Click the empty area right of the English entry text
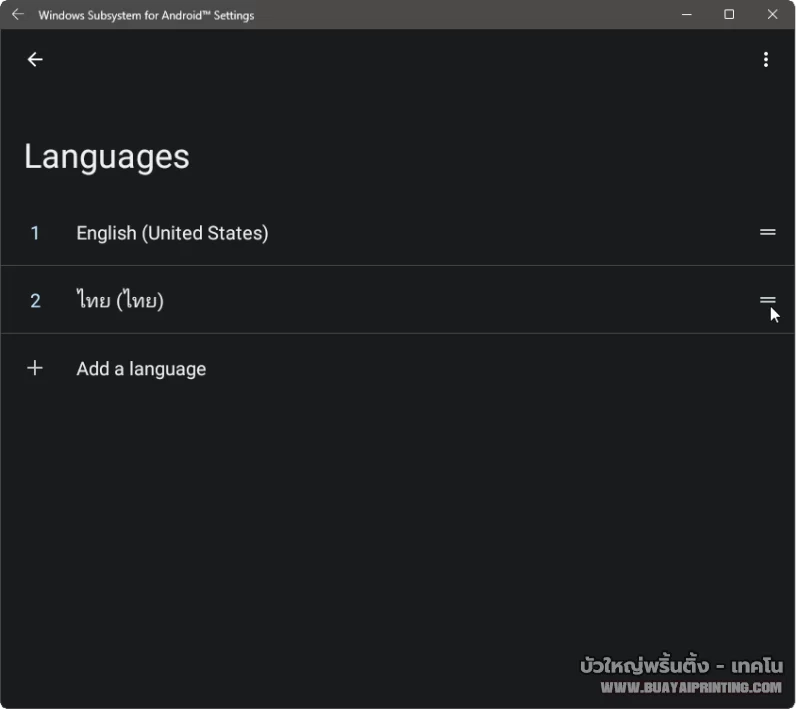800x709 pixels. [500, 233]
